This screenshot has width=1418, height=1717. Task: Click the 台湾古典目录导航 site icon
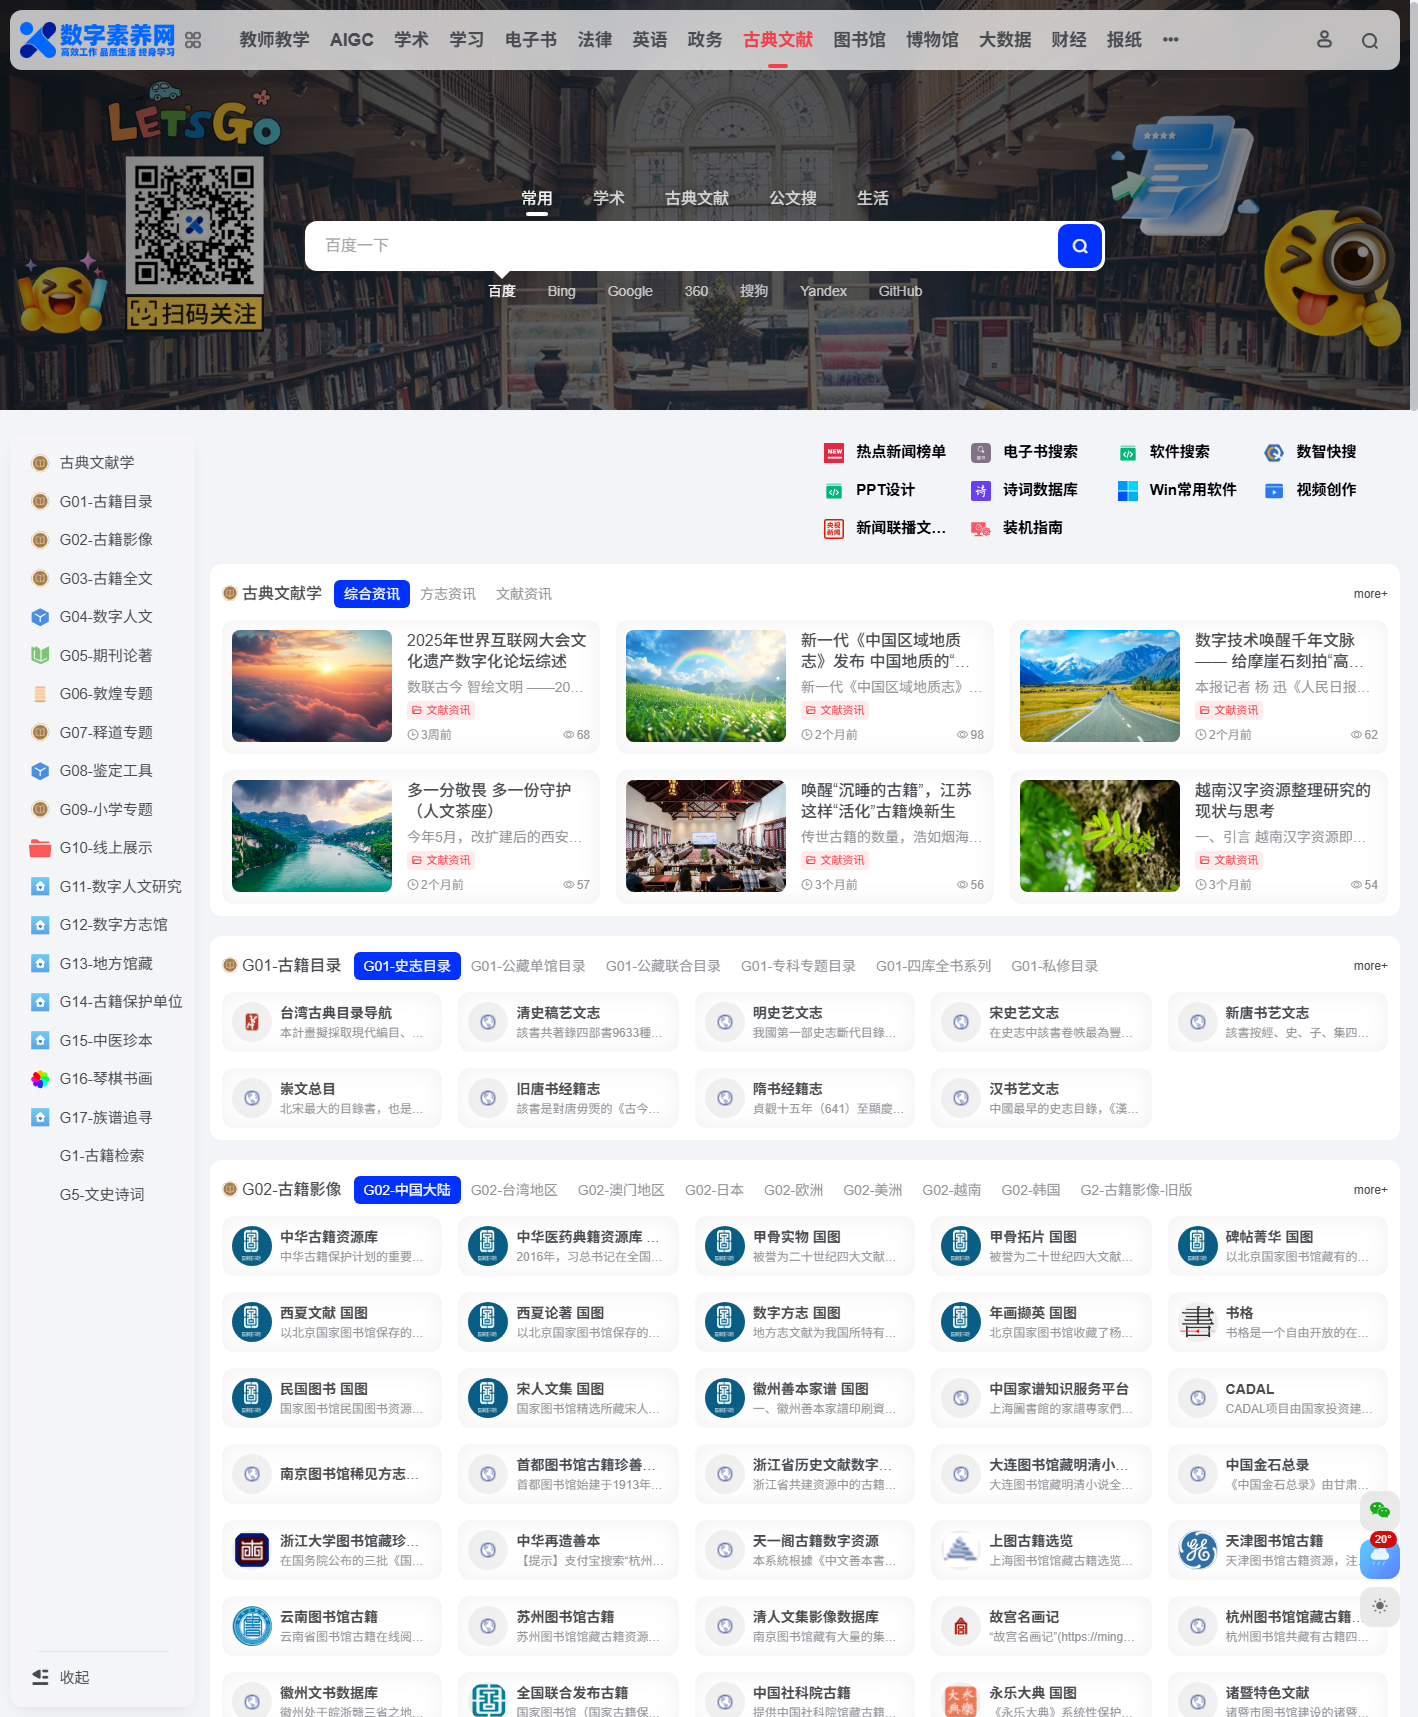(252, 1022)
